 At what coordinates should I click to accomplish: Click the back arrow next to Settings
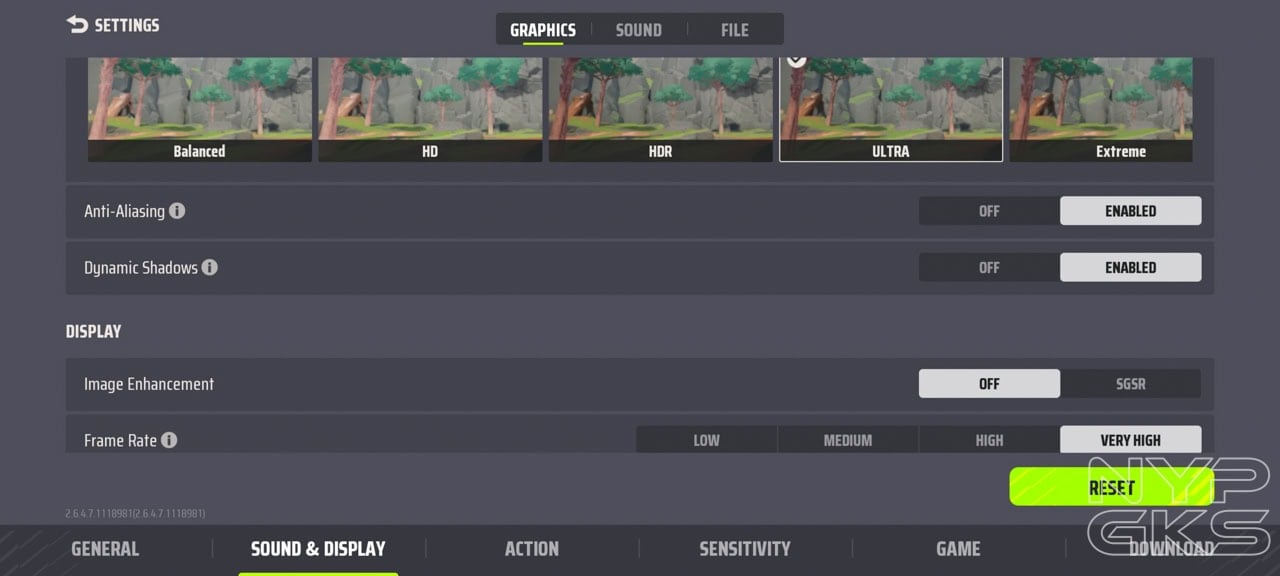(77, 25)
